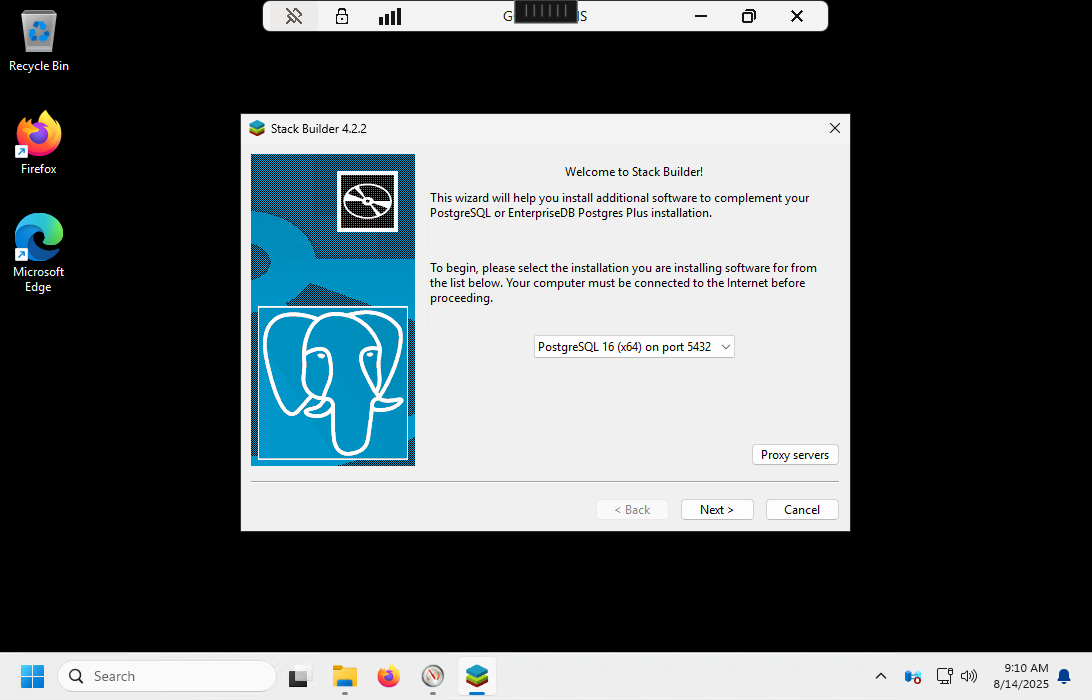The image size is (1092, 700).
Task: Open Firefox from the taskbar
Action: pyautogui.click(x=389, y=677)
